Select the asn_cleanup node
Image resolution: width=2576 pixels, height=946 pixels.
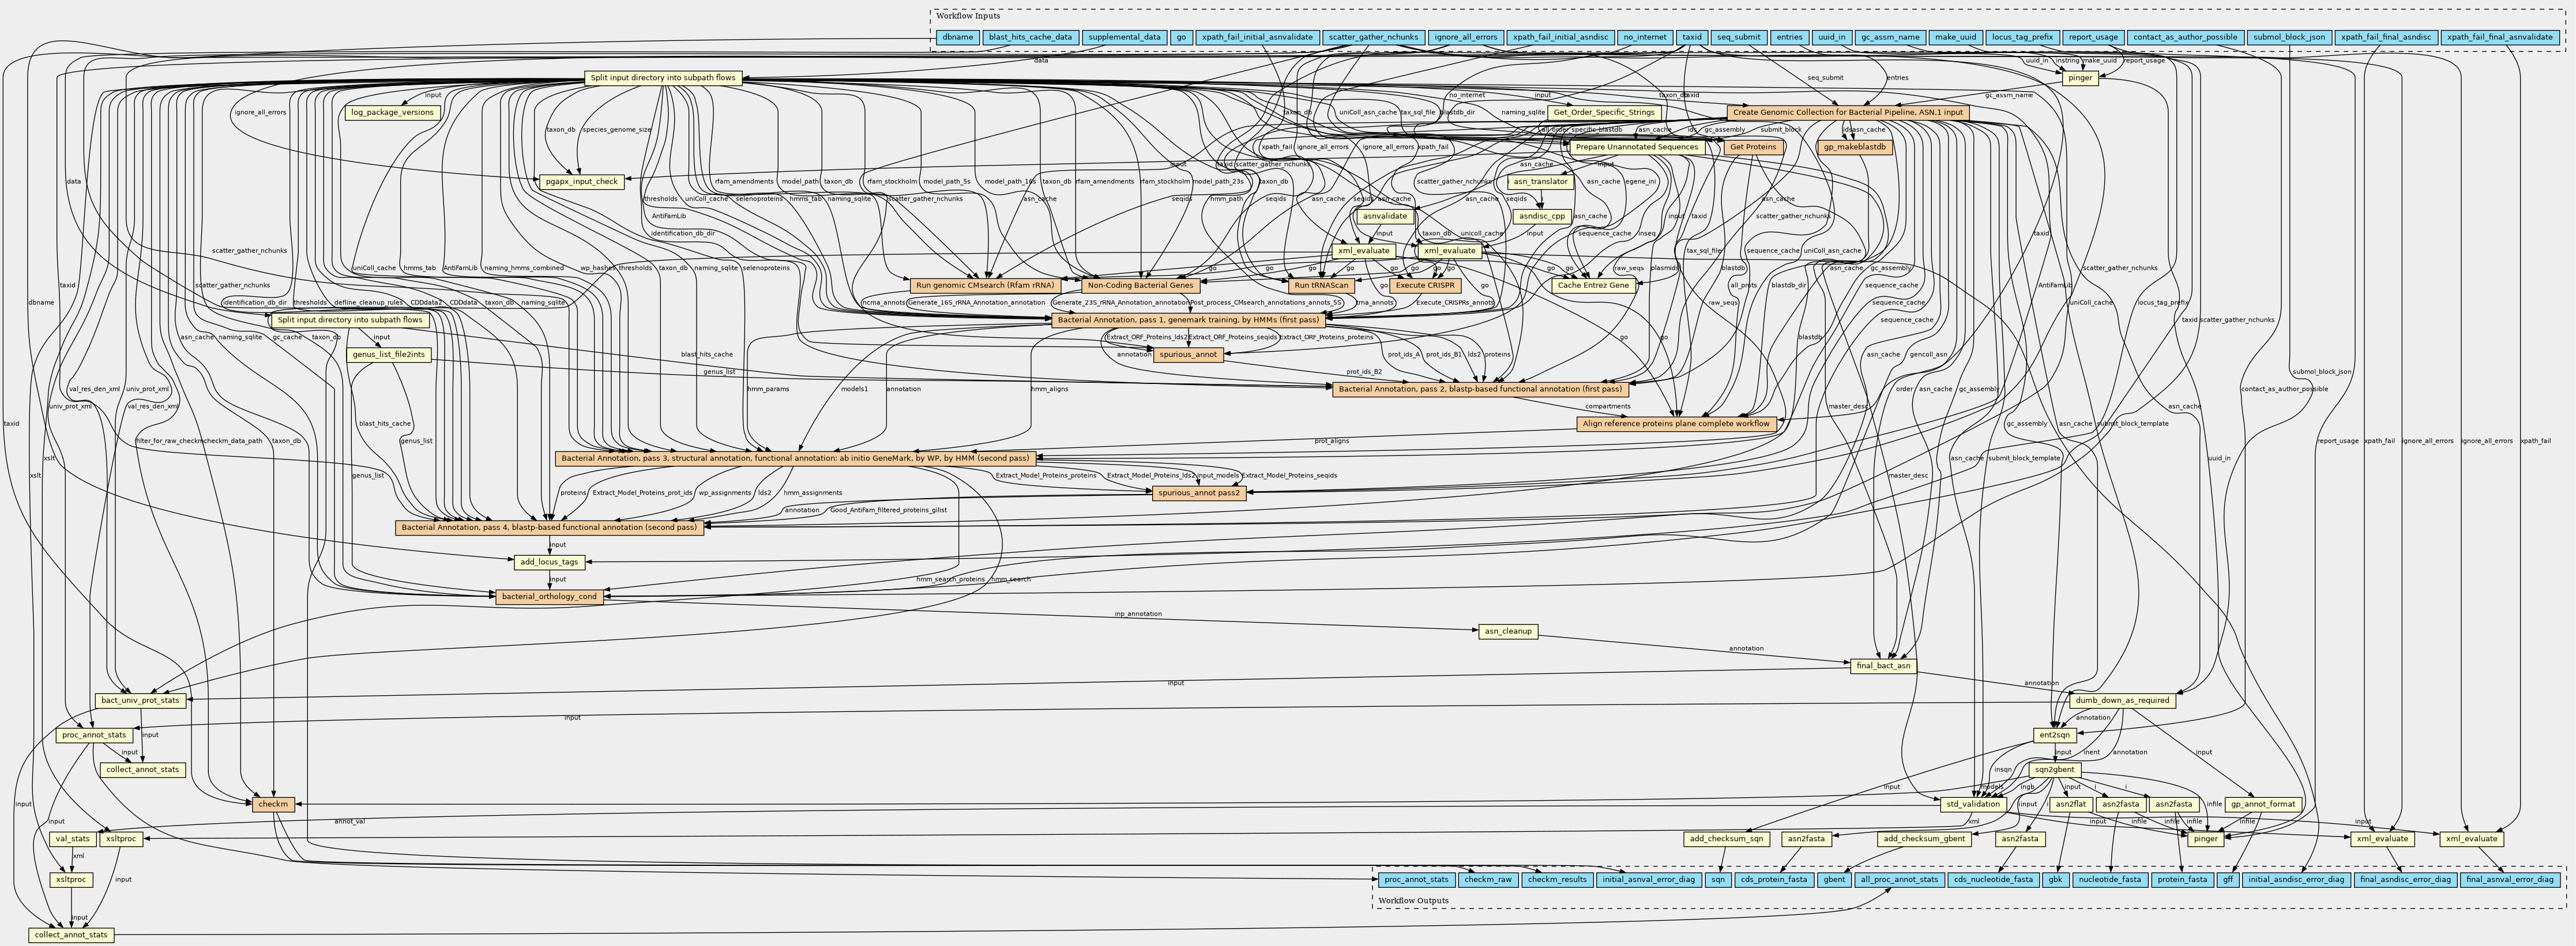[1507, 631]
